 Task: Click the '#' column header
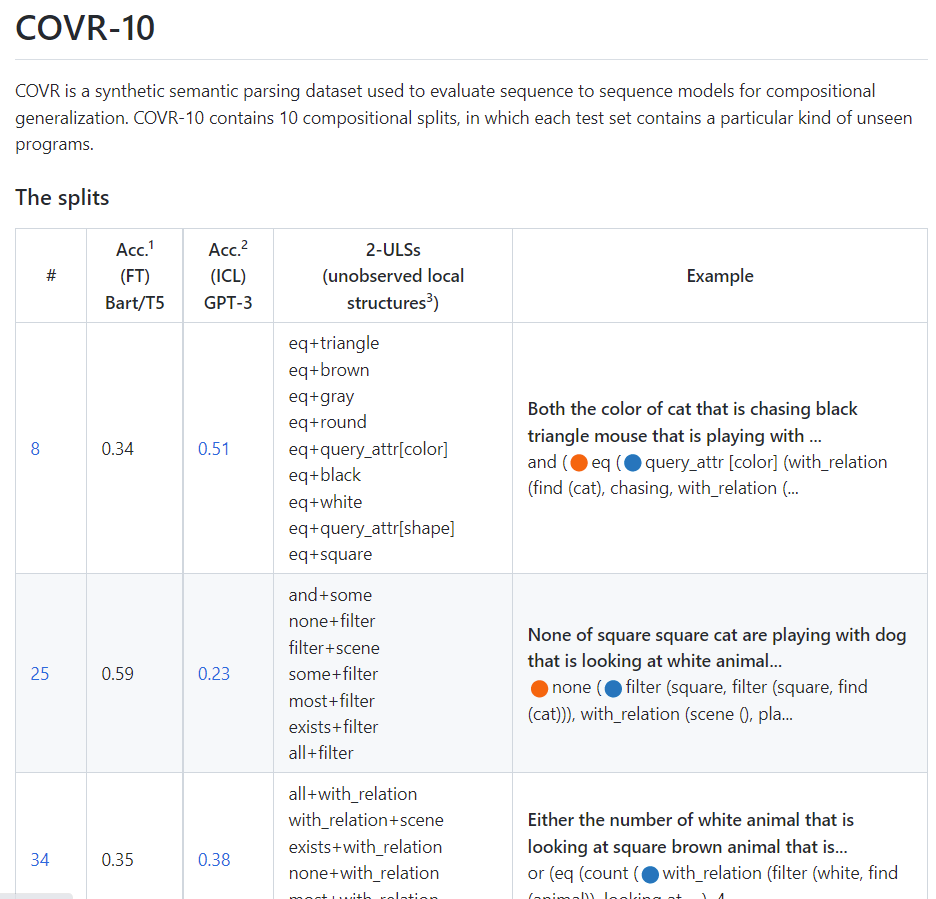(x=51, y=276)
